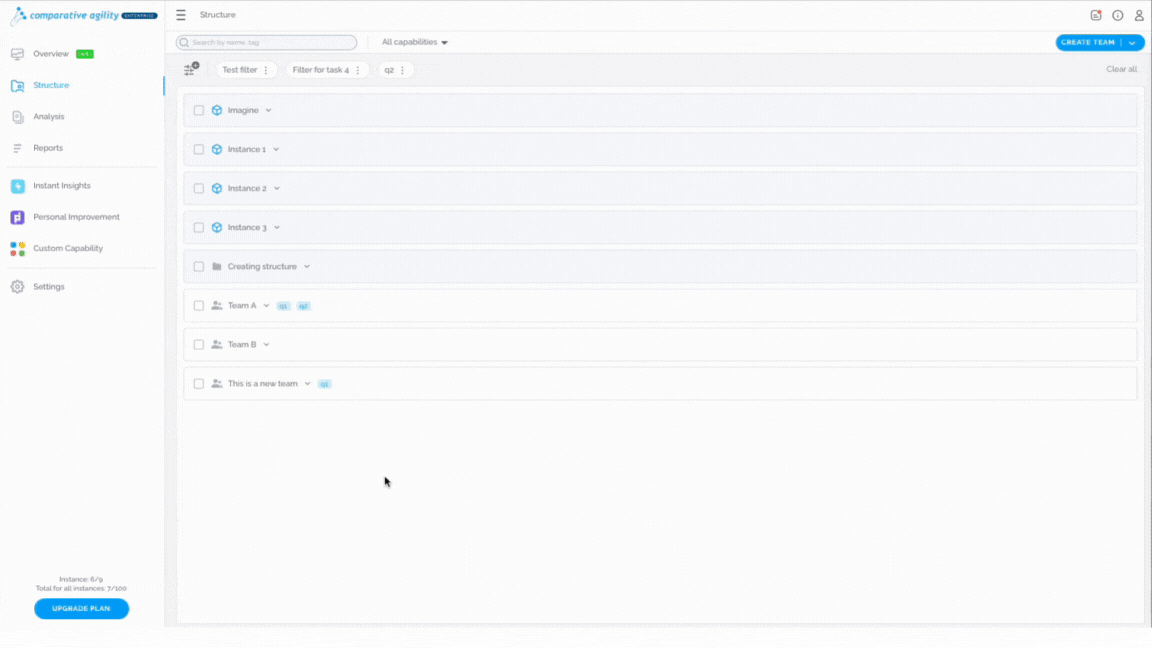This screenshot has height=648, width=1152.
Task: Expand the Creating structure chevron
Action: 307,266
